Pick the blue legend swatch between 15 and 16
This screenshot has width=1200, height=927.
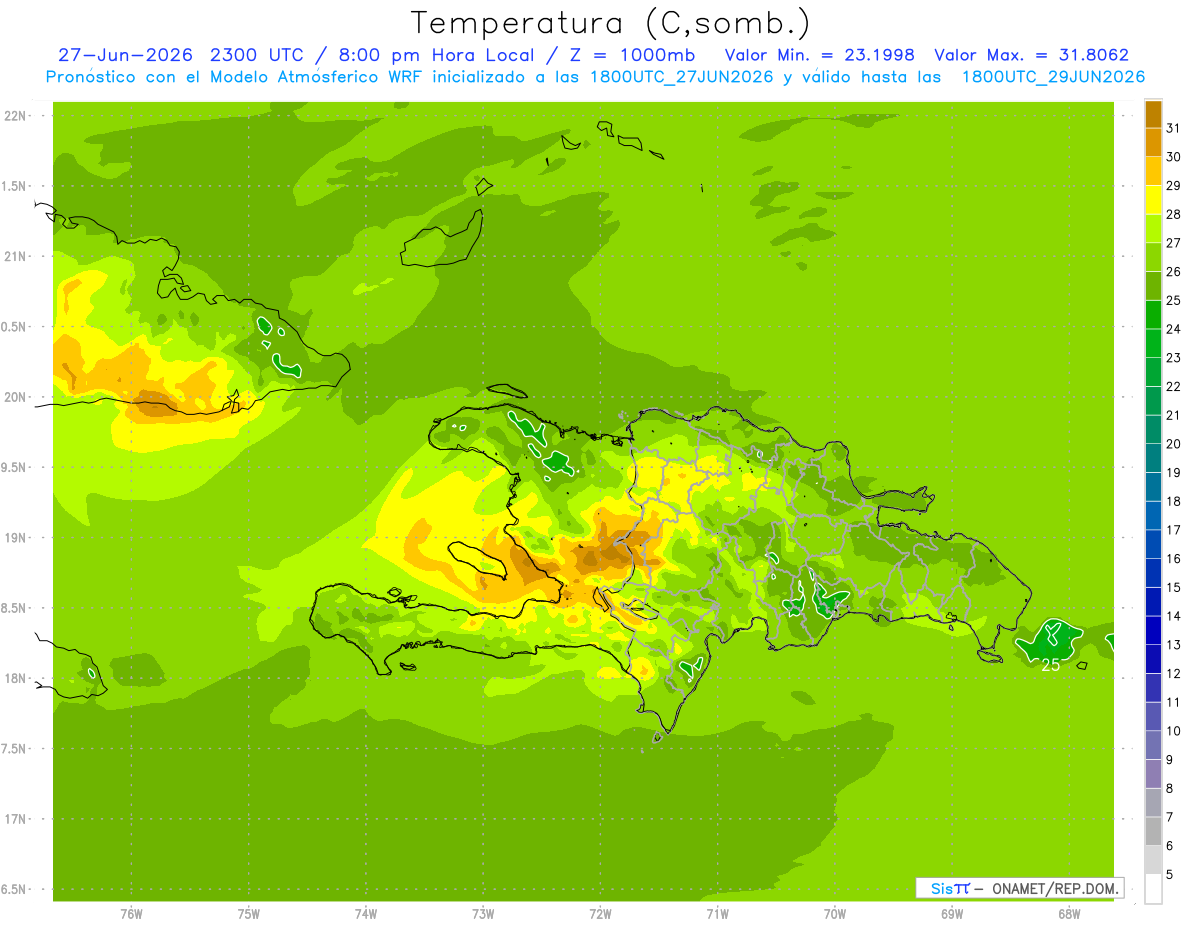(x=1153, y=574)
